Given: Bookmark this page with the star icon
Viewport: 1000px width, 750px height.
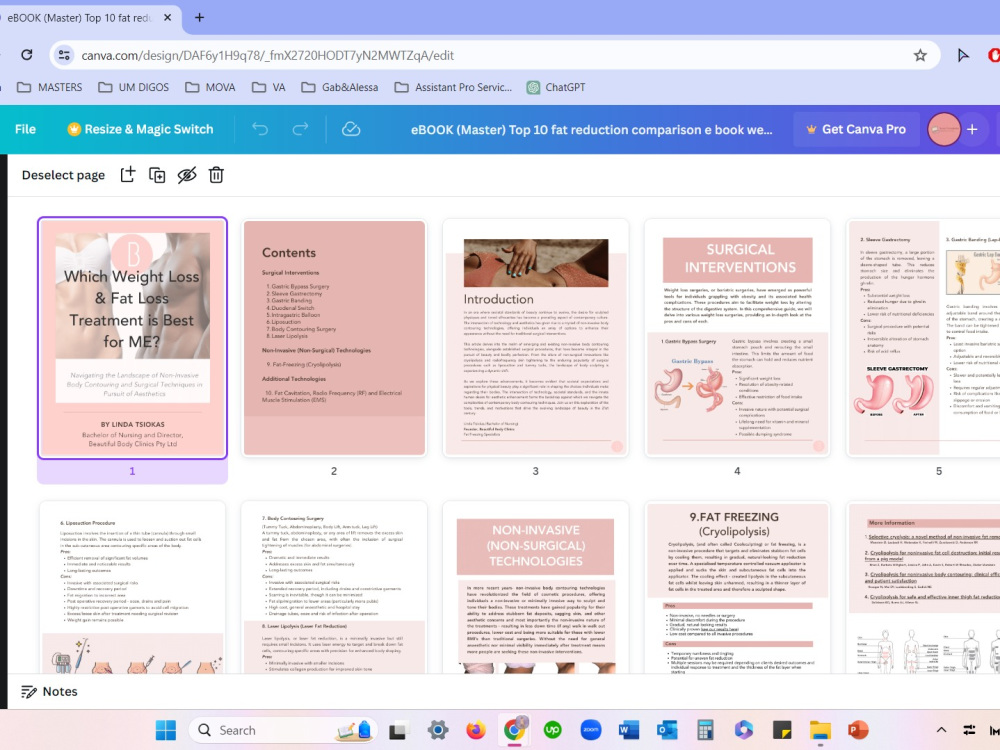Looking at the screenshot, I should point(920,55).
